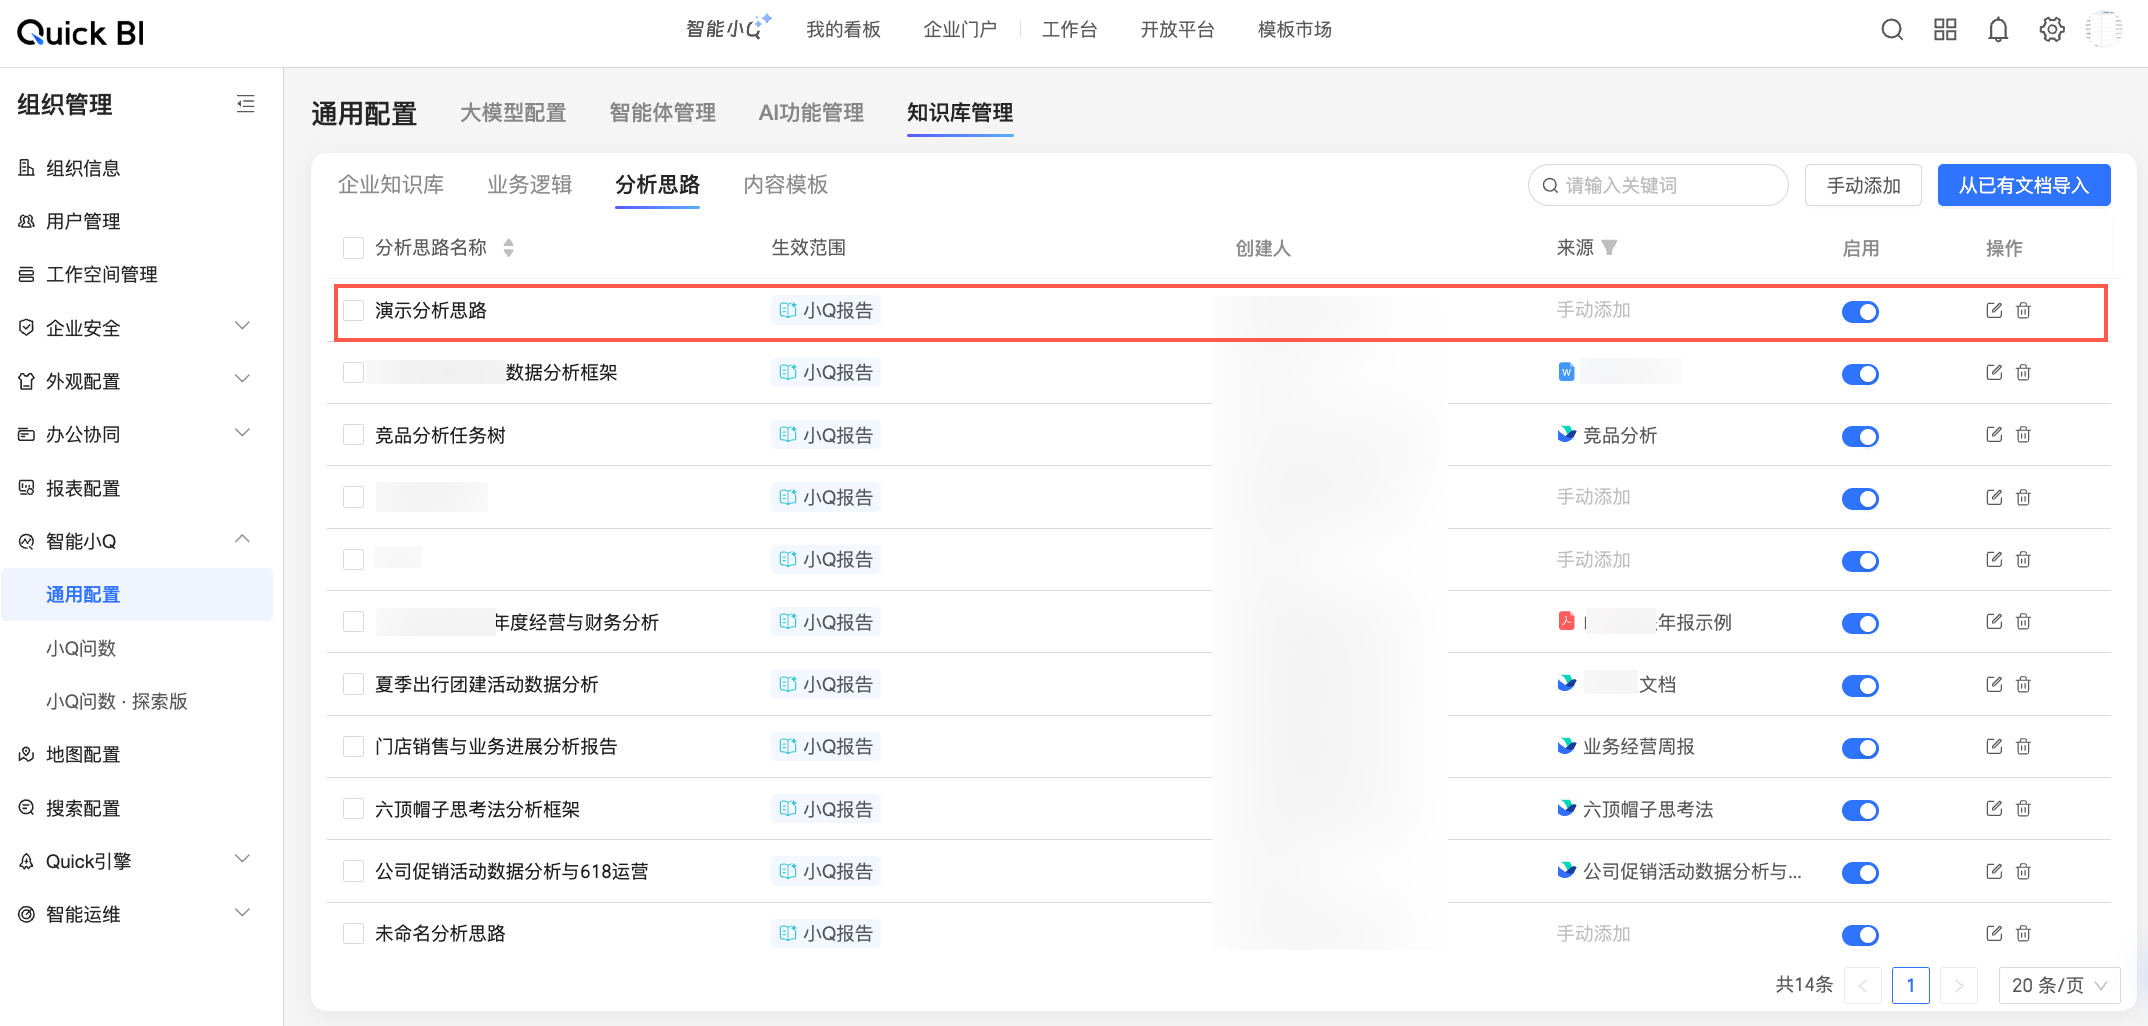Go to page 1 in pagination
The image size is (2148, 1026).
(x=1910, y=986)
